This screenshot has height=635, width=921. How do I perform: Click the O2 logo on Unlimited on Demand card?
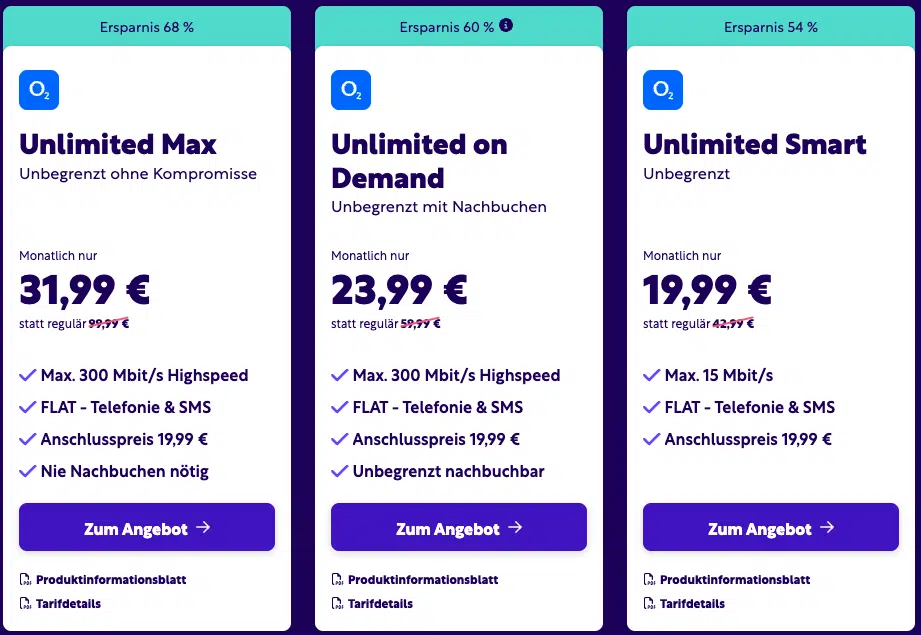click(351, 90)
